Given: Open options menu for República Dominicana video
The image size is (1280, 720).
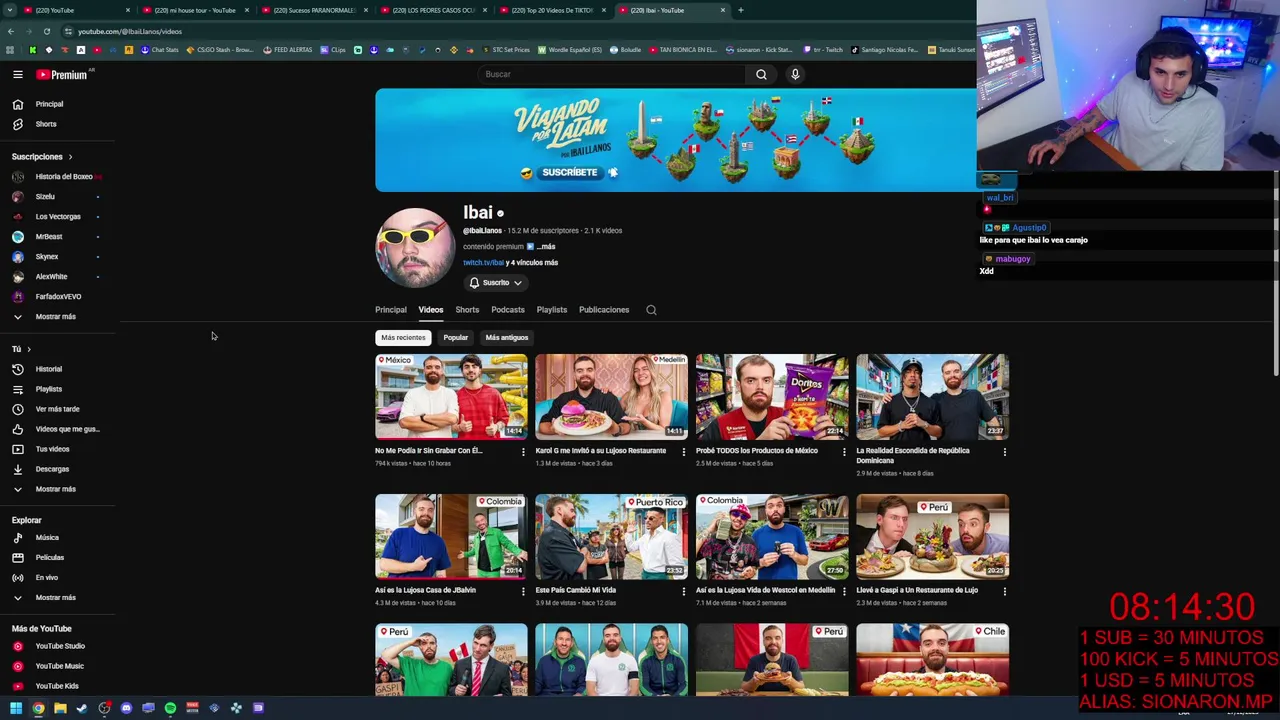Looking at the screenshot, I should point(1005,452).
